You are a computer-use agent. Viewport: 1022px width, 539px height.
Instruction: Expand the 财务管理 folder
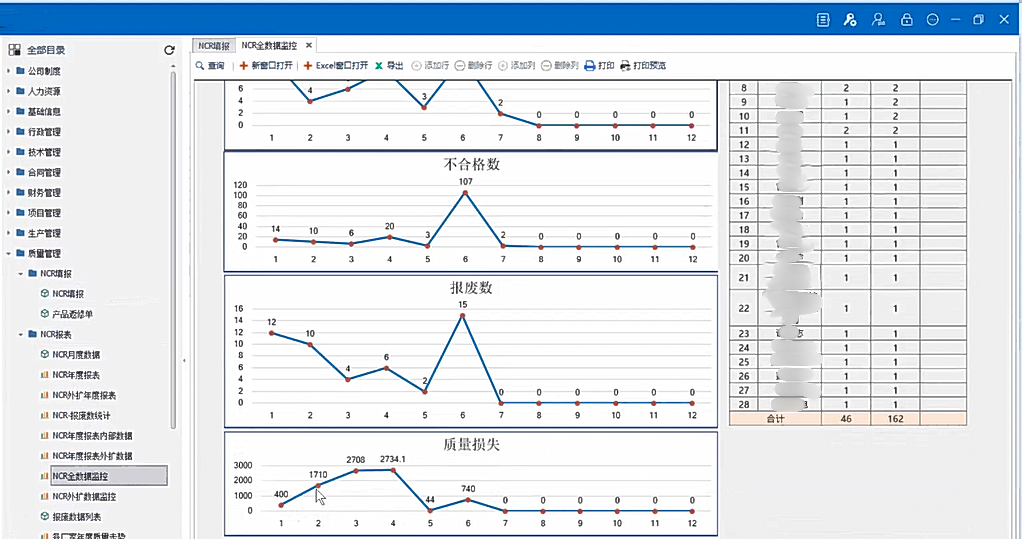point(8,193)
